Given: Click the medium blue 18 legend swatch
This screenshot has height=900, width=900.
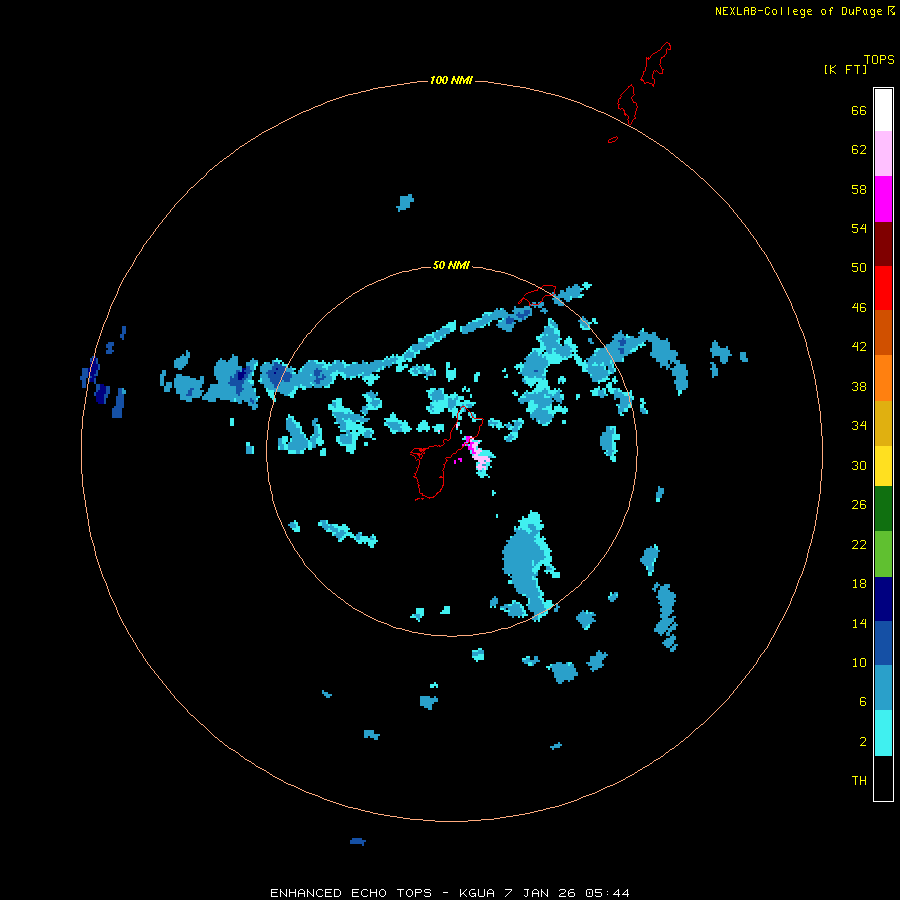Looking at the screenshot, I should pos(883,643).
